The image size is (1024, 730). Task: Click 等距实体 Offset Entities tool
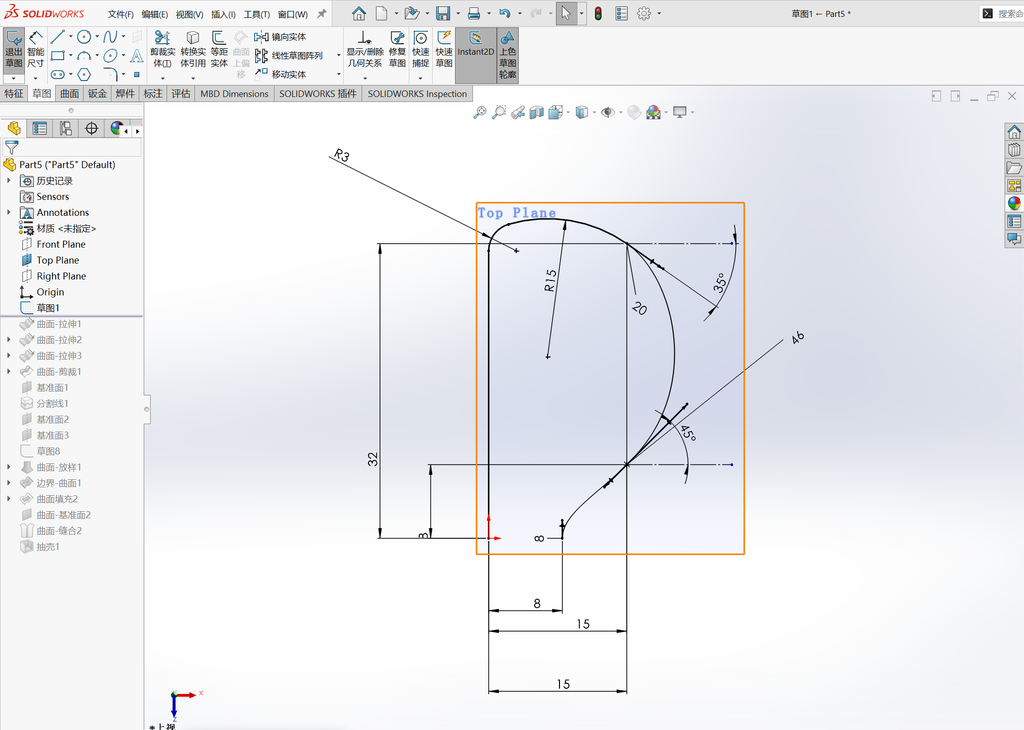tap(219, 49)
